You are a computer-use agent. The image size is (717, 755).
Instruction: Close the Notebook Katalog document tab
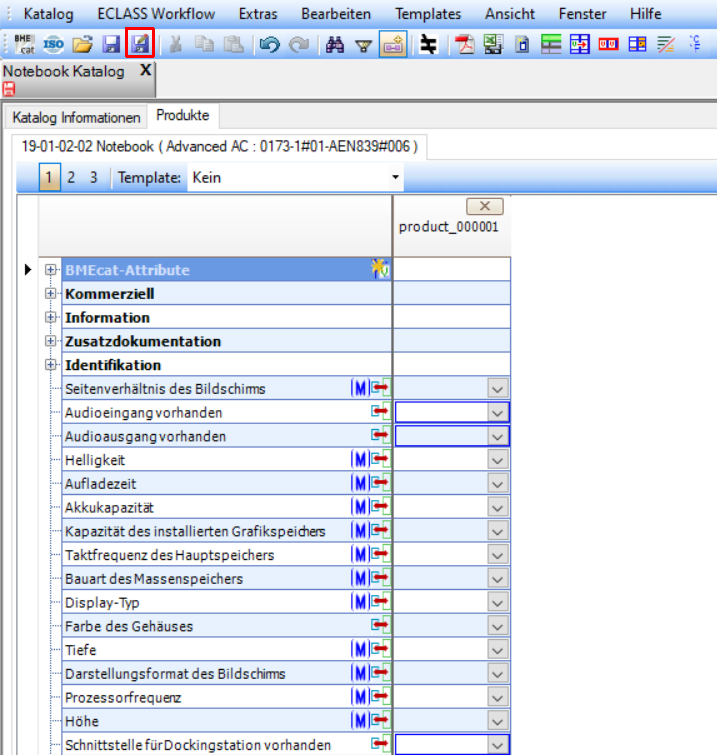coord(144,71)
